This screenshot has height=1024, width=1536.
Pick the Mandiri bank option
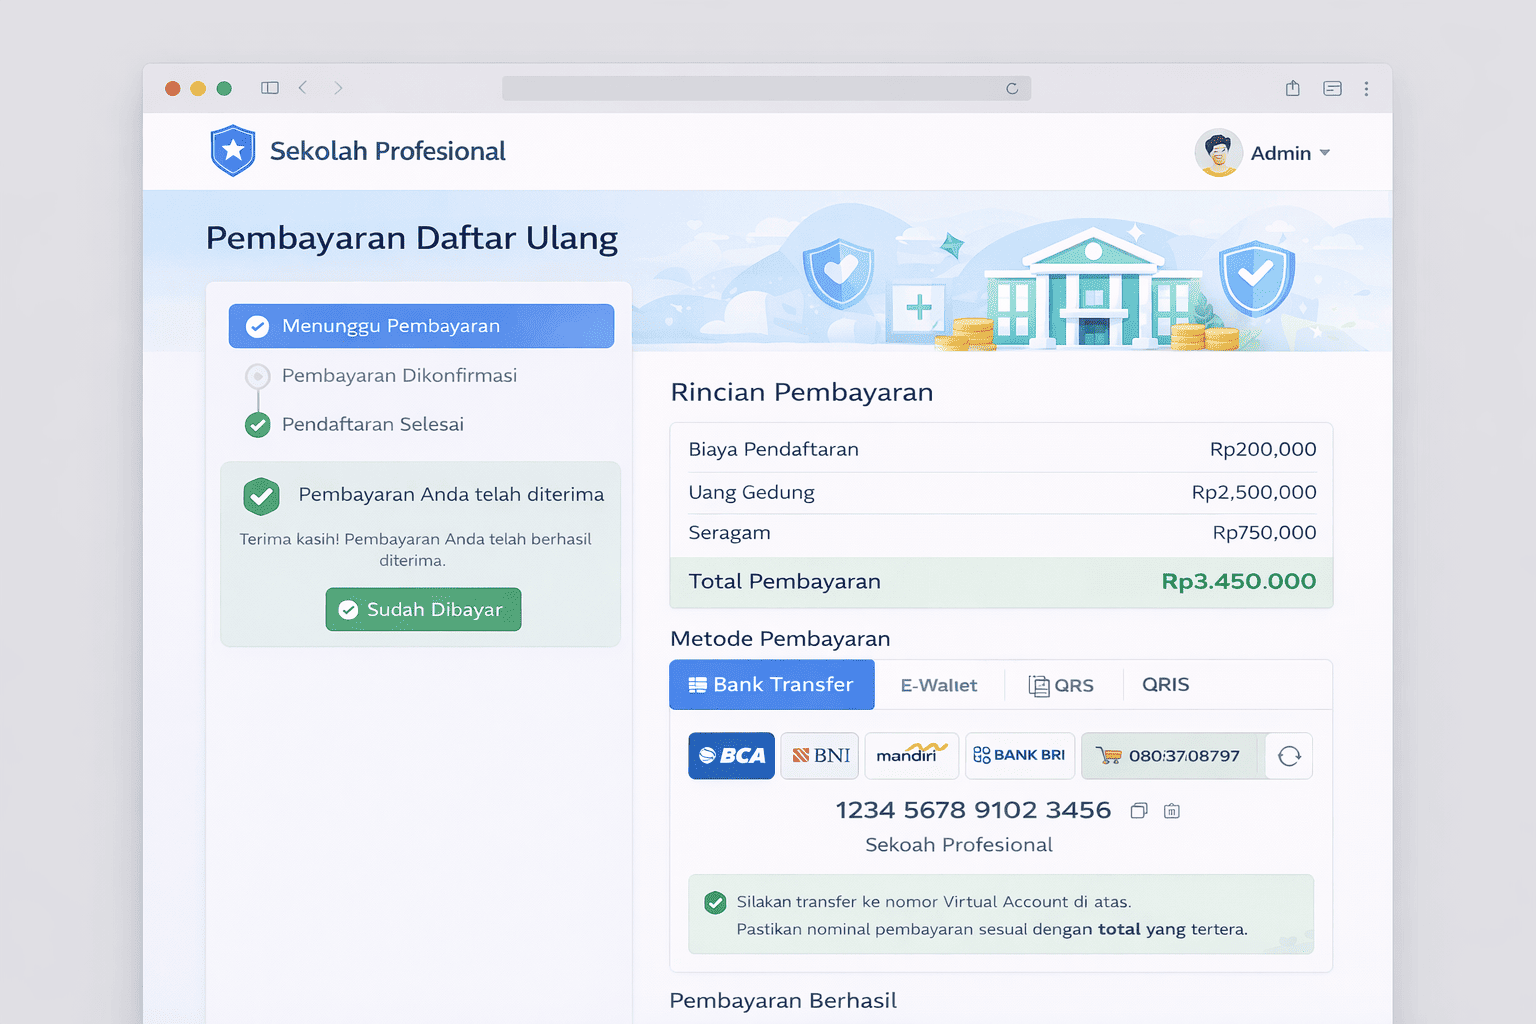coord(911,756)
